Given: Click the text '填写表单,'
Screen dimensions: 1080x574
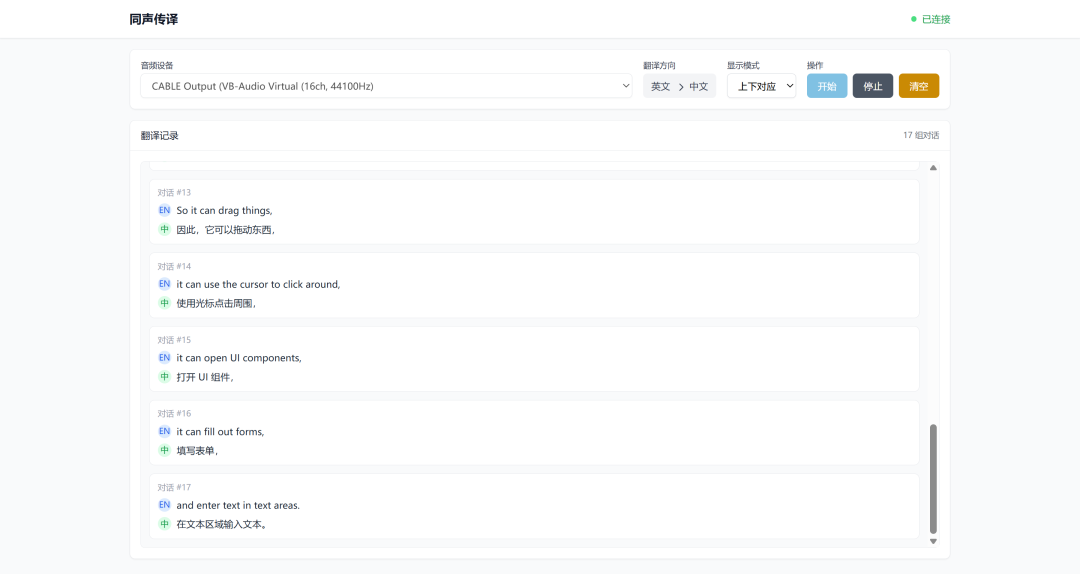Looking at the screenshot, I should 198,451.
